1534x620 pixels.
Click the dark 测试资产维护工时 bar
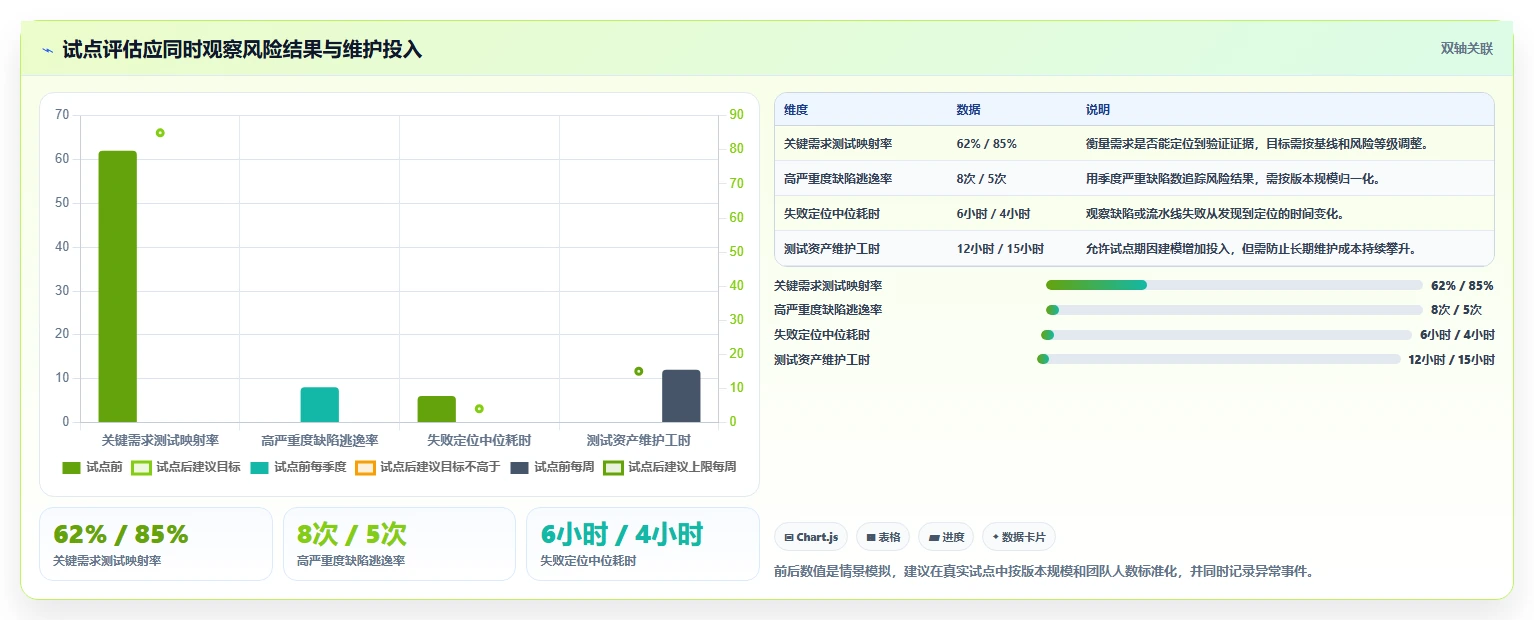[681, 396]
